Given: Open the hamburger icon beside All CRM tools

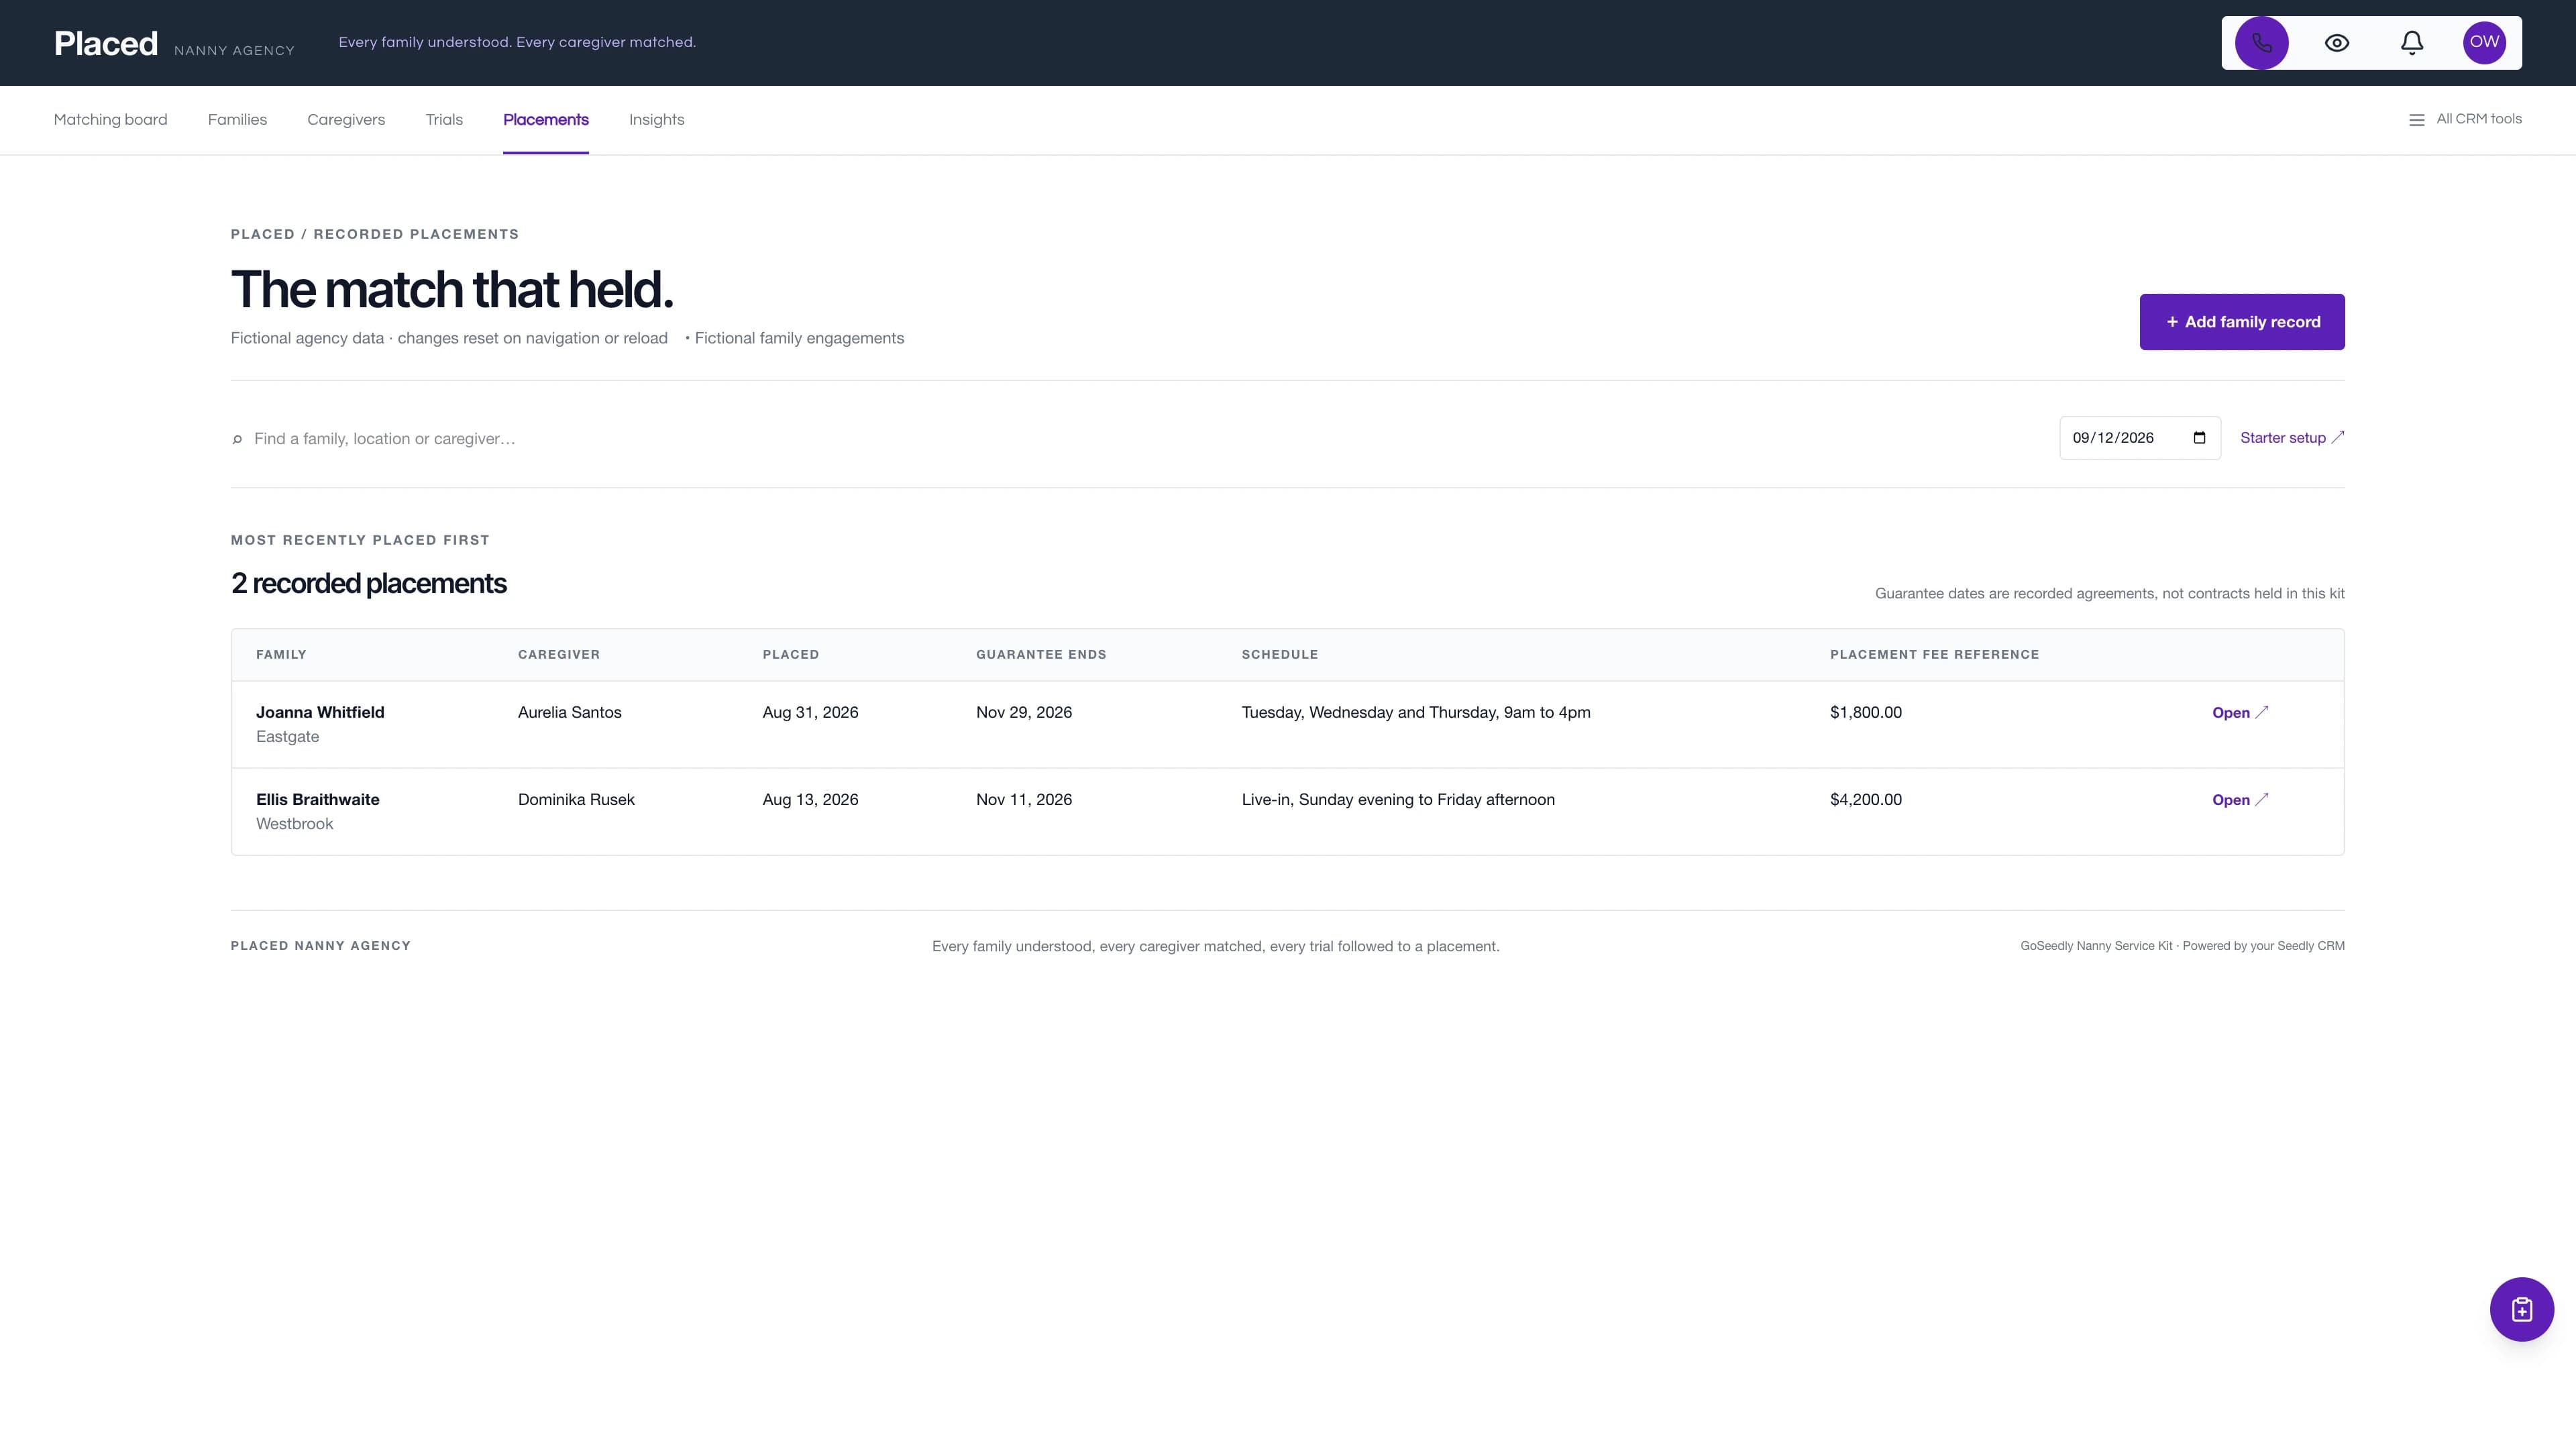Looking at the screenshot, I should click(2416, 120).
